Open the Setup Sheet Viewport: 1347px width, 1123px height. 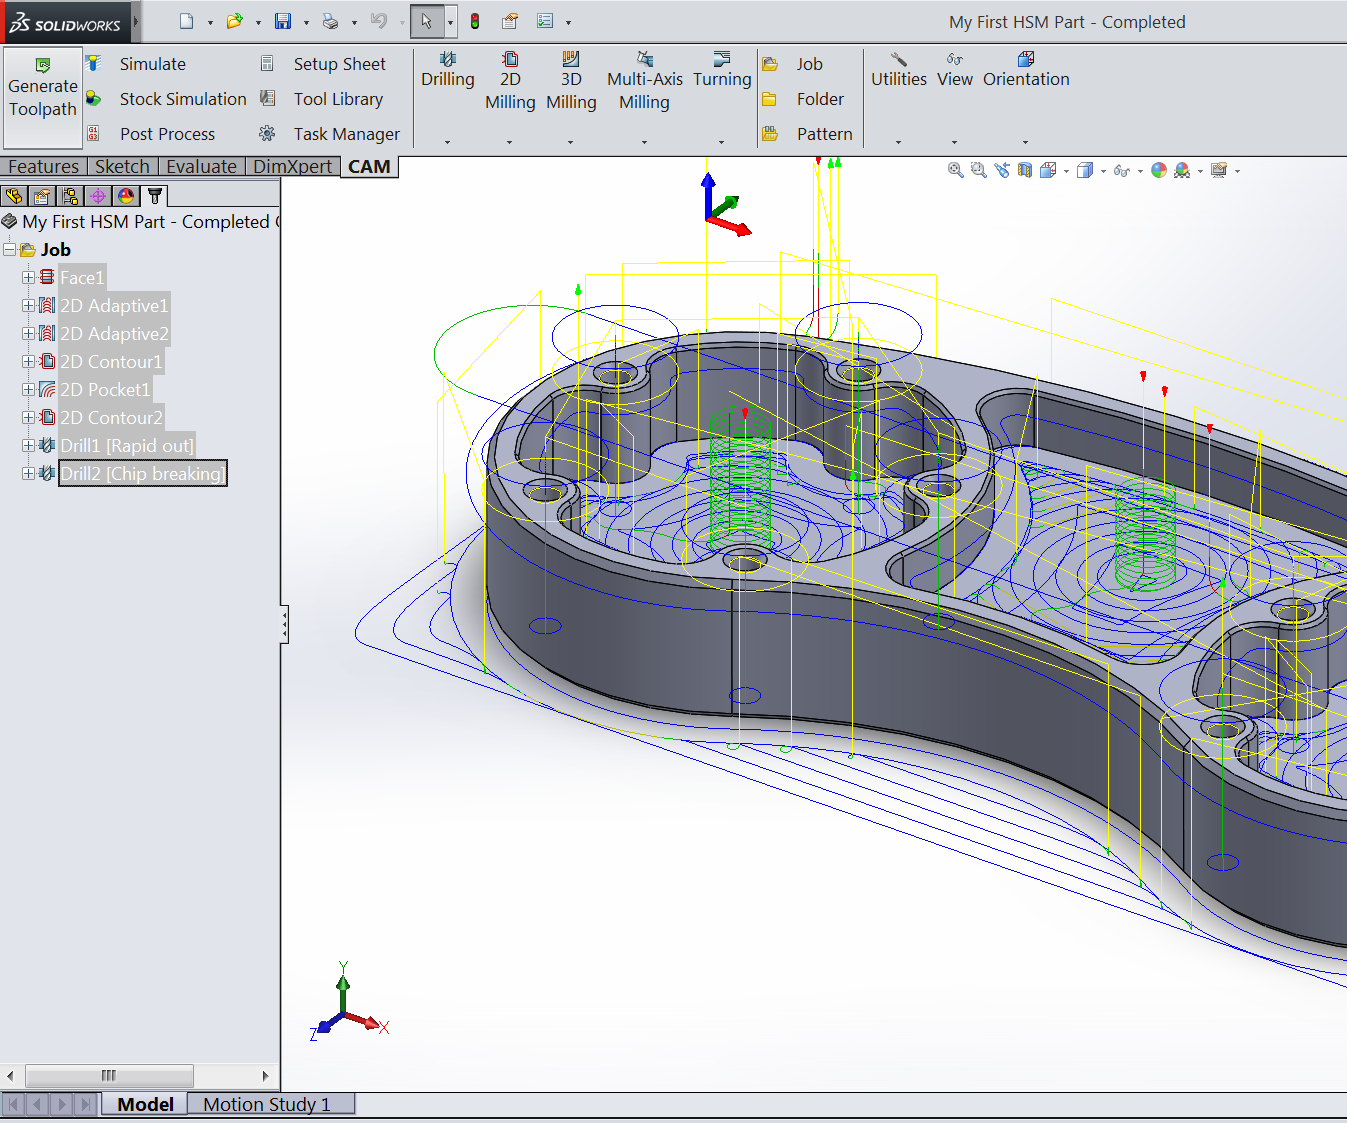click(x=323, y=64)
